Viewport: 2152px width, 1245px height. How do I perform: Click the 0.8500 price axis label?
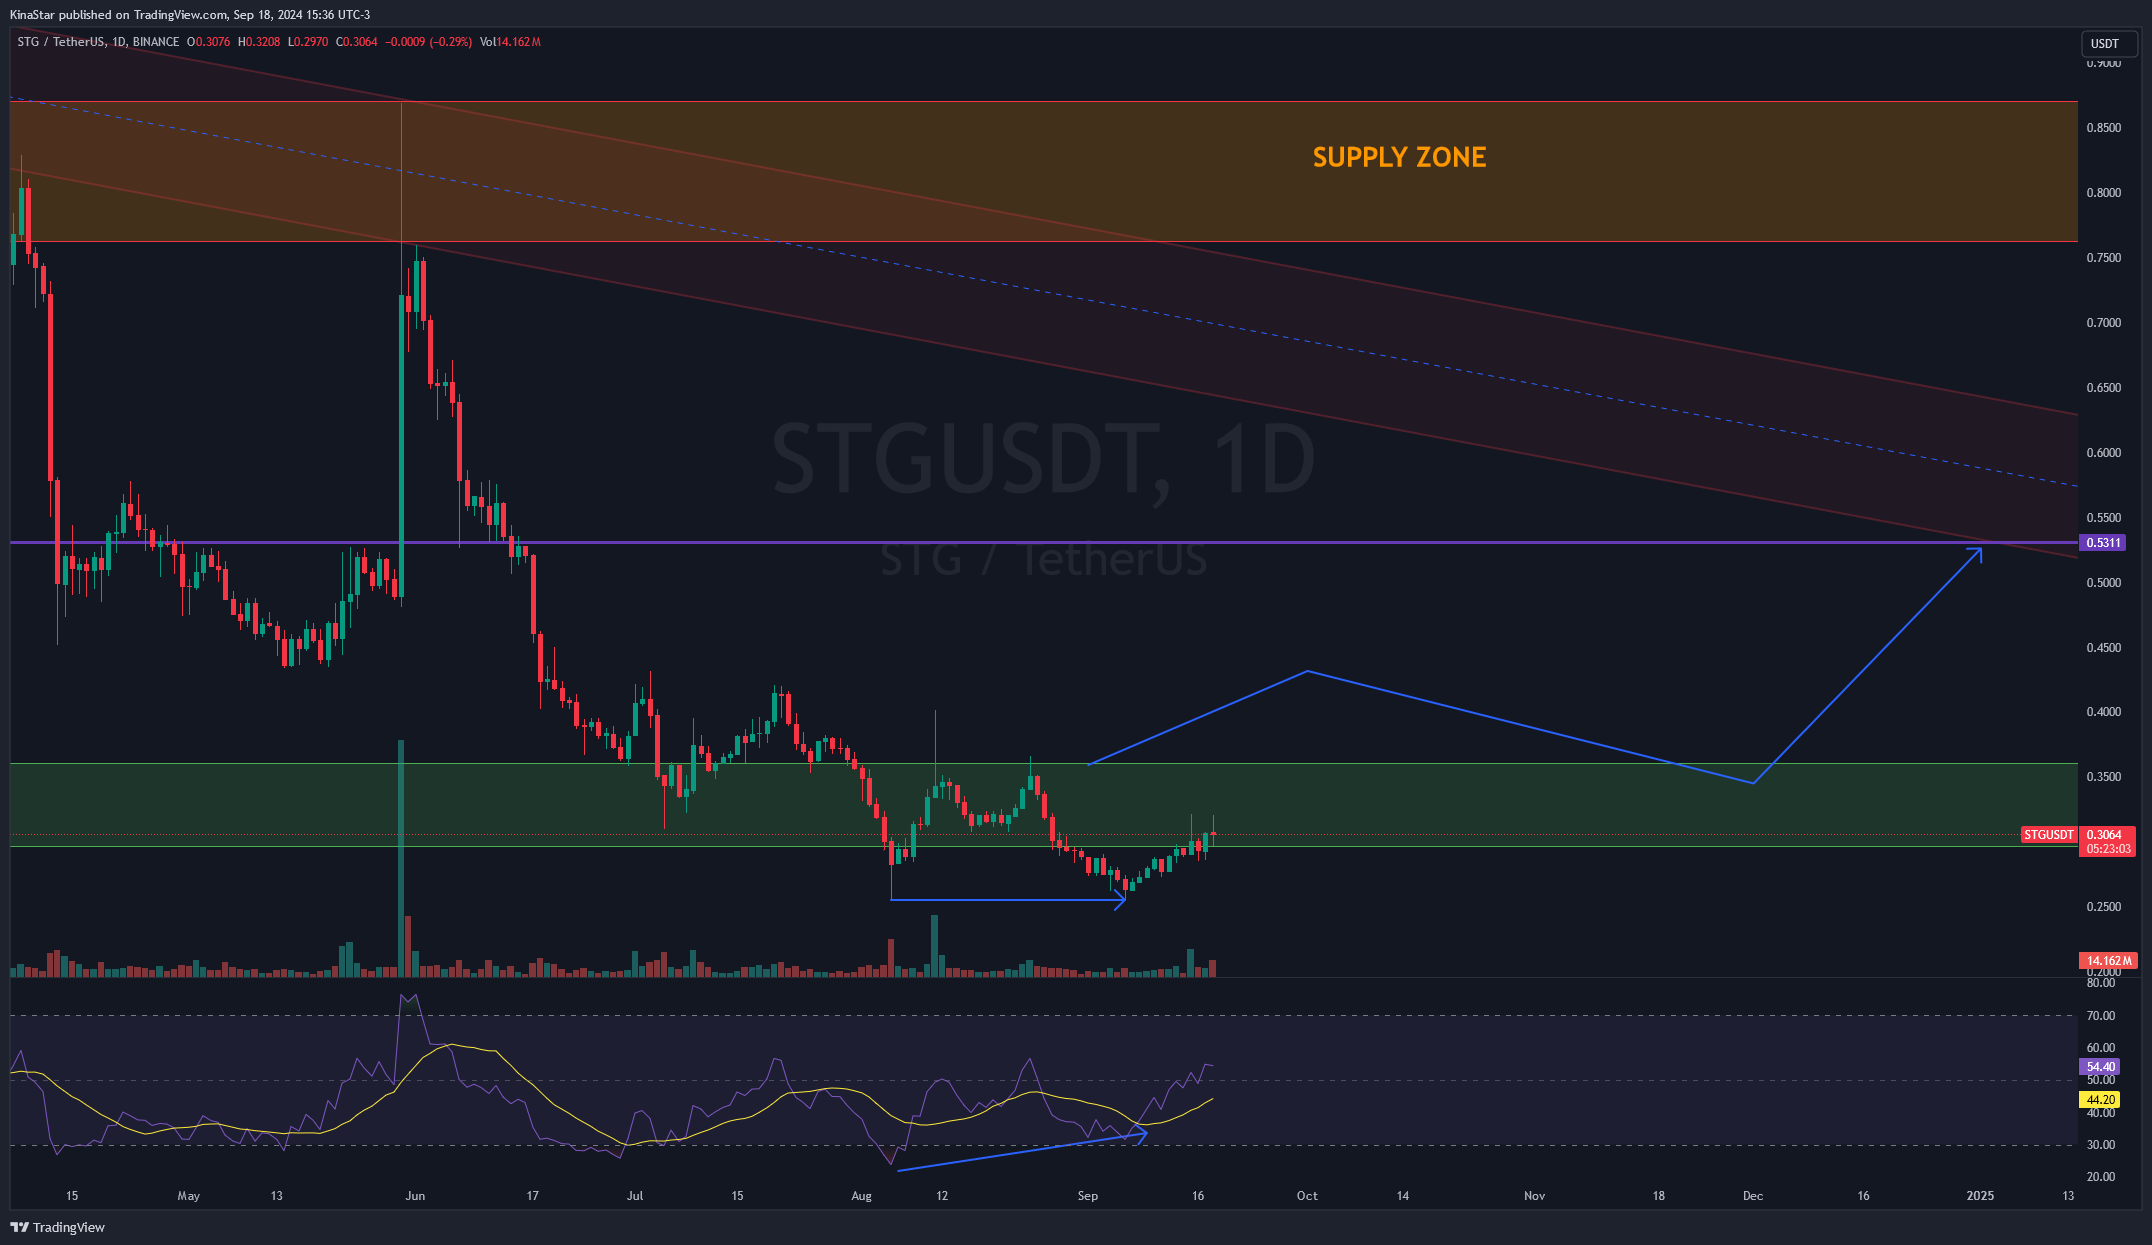coord(2103,128)
